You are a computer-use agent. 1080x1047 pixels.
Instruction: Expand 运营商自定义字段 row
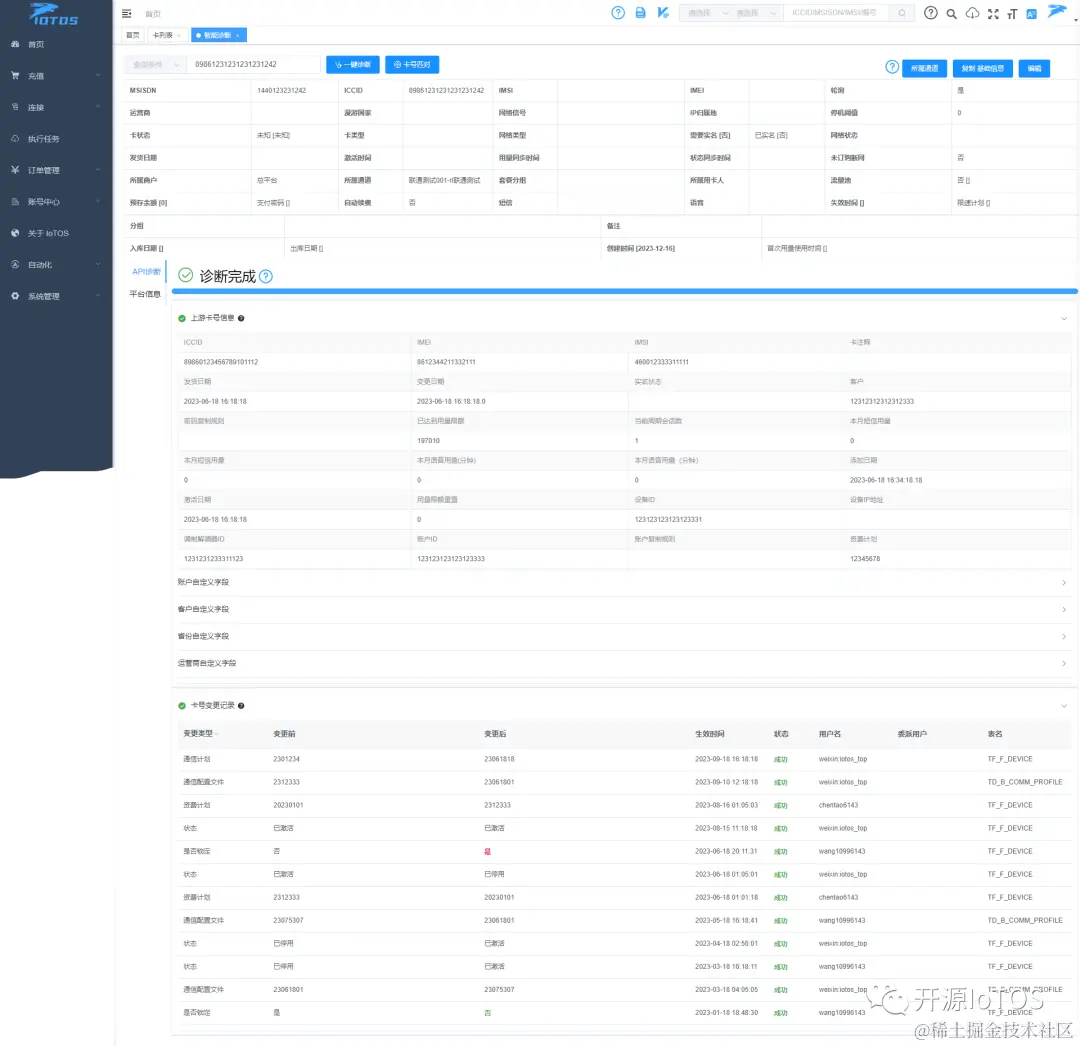[623, 663]
